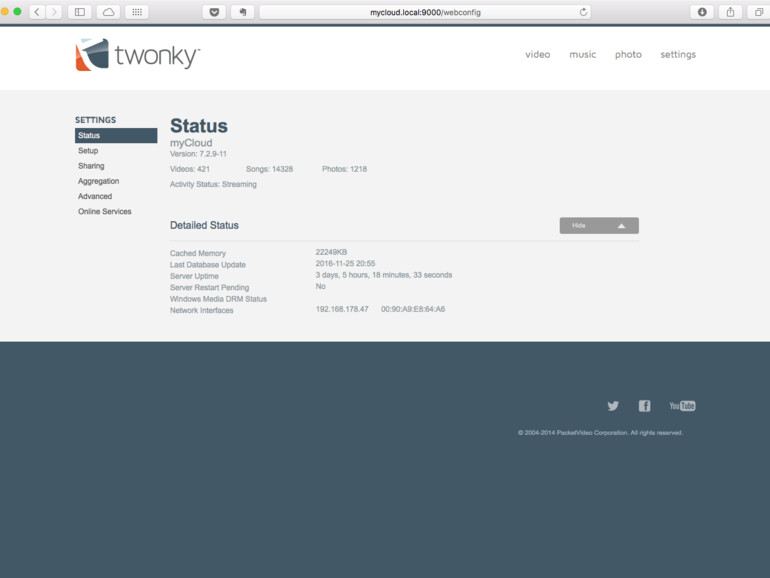Viewport: 770px width, 578px height.
Task: Click the Cached Memory value 22249KB
Action: point(331,252)
